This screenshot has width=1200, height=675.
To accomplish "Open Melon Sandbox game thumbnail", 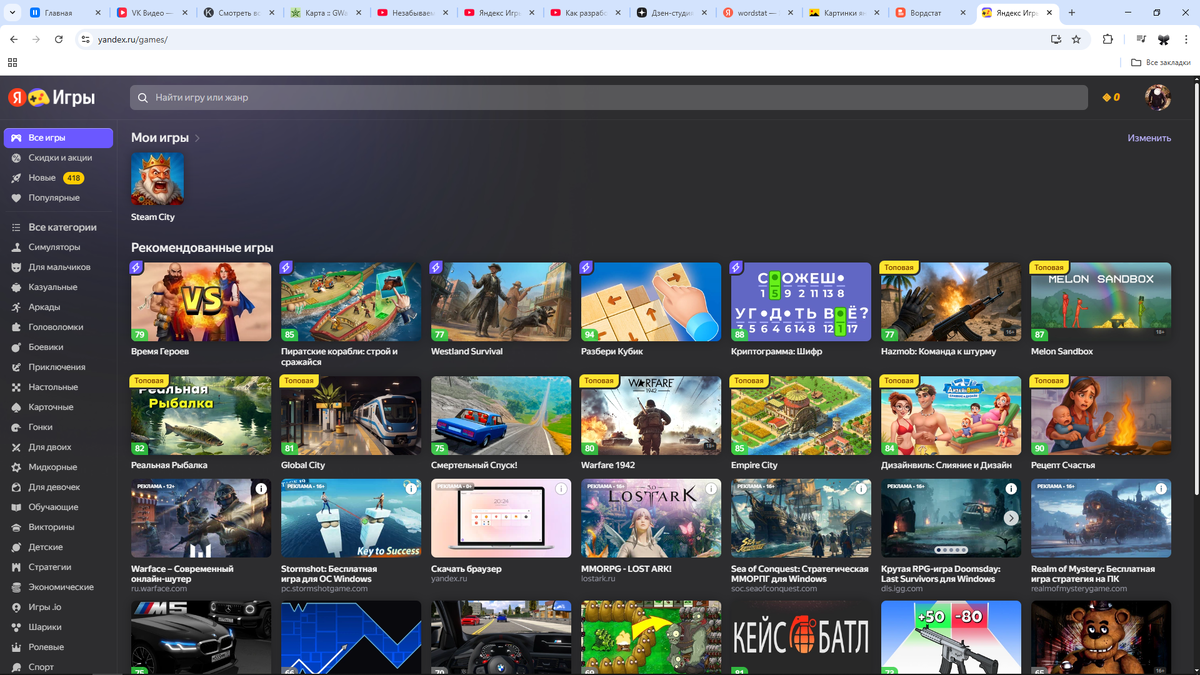I will coord(1101,302).
